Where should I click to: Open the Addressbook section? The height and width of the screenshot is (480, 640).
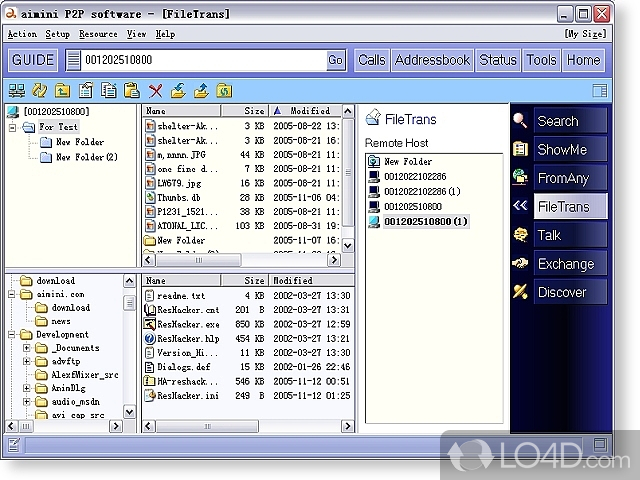(432, 60)
